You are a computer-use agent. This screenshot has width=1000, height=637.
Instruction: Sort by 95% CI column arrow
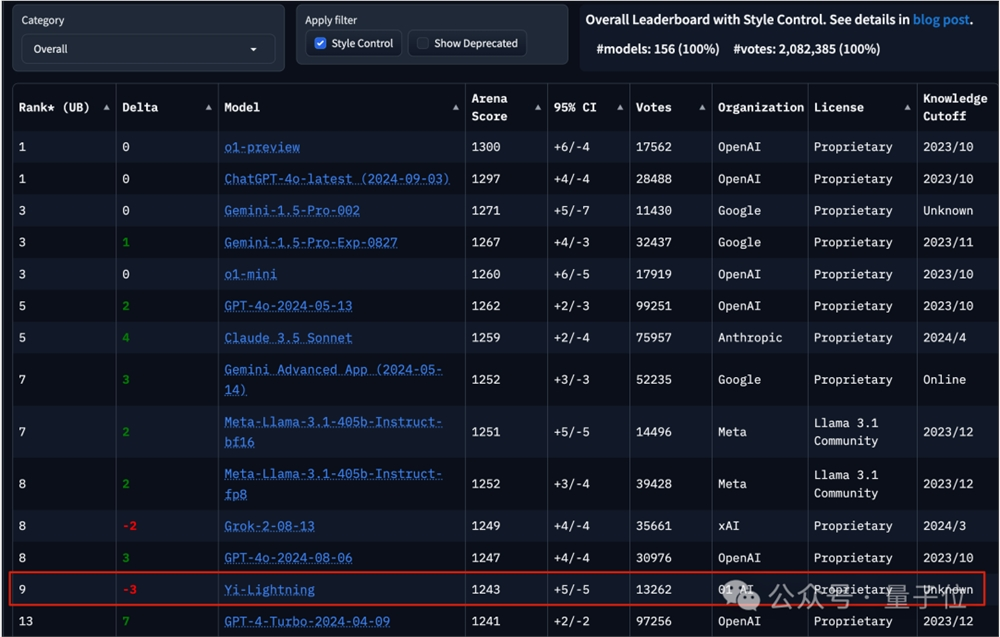(620, 108)
